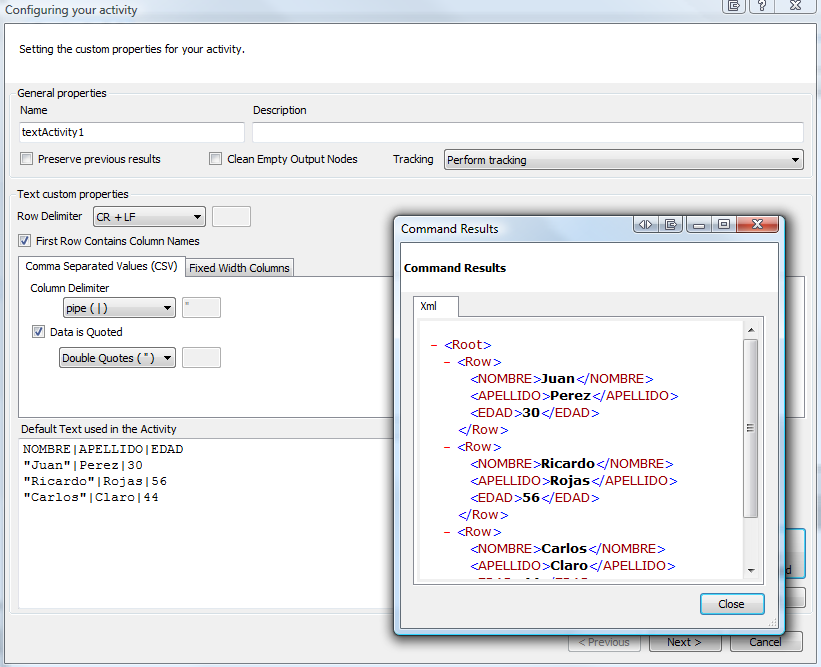821x667 pixels.
Task: Switch to Fixed Width Columns tab
Action: tap(239, 268)
